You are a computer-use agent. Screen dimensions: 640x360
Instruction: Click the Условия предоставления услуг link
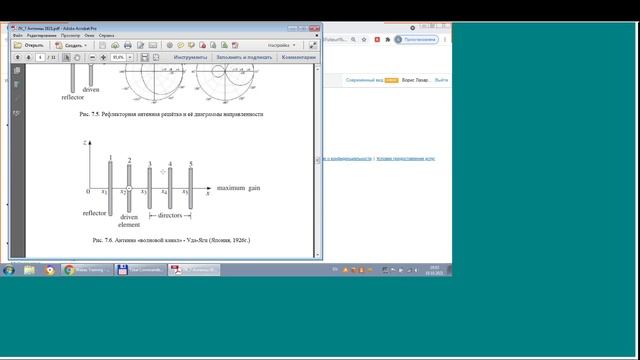click(x=405, y=158)
